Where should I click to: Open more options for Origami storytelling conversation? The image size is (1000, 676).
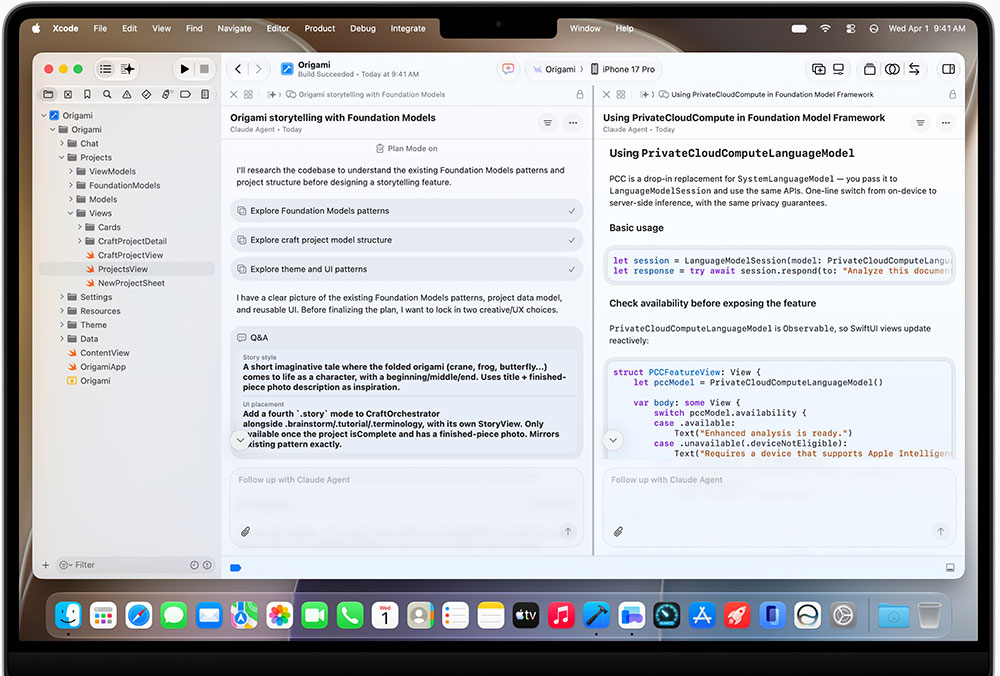[573, 122]
